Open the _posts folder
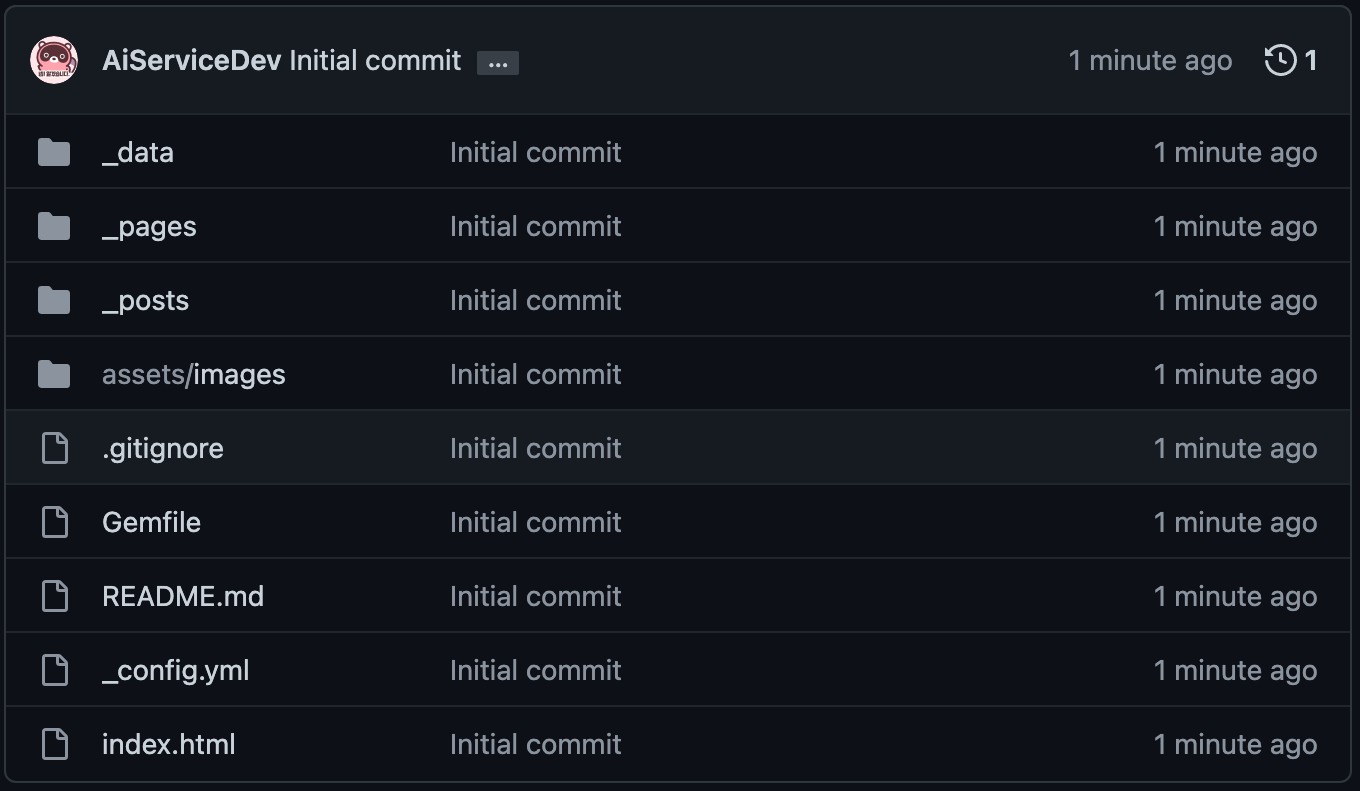Image resolution: width=1360 pixels, height=791 pixels. [145, 301]
